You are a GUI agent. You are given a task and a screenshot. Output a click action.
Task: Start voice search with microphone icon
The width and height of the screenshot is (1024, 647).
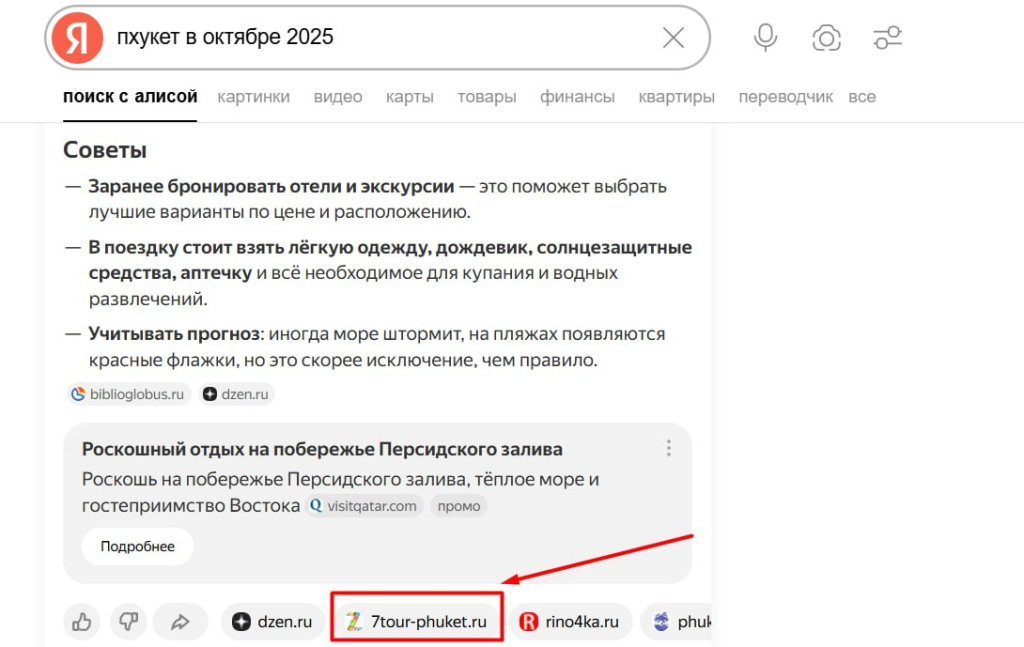(765, 38)
